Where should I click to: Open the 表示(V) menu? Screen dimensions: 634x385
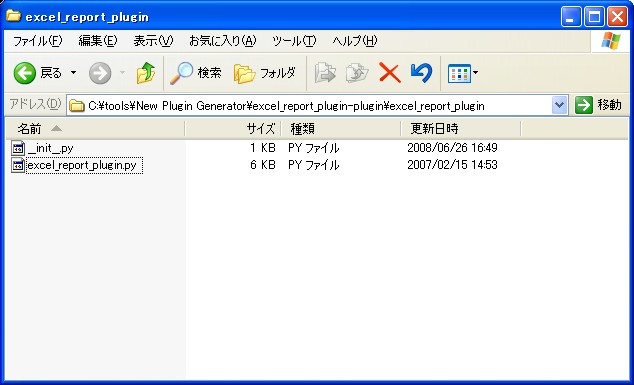point(153,41)
